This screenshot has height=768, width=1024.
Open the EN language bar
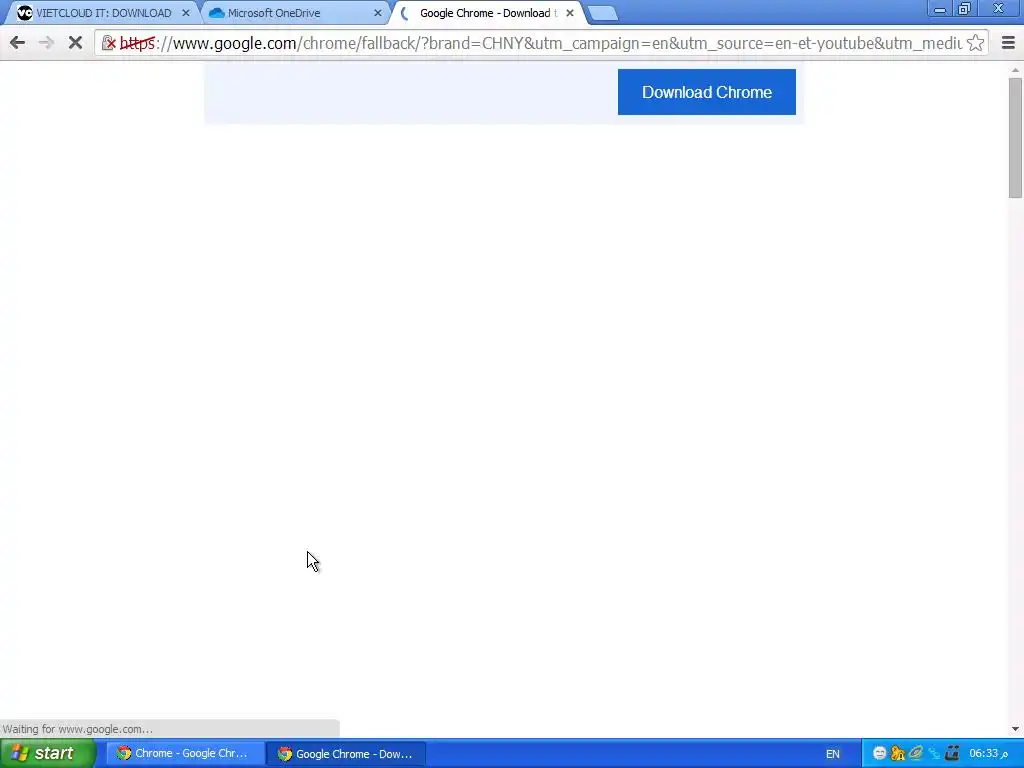point(833,754)
